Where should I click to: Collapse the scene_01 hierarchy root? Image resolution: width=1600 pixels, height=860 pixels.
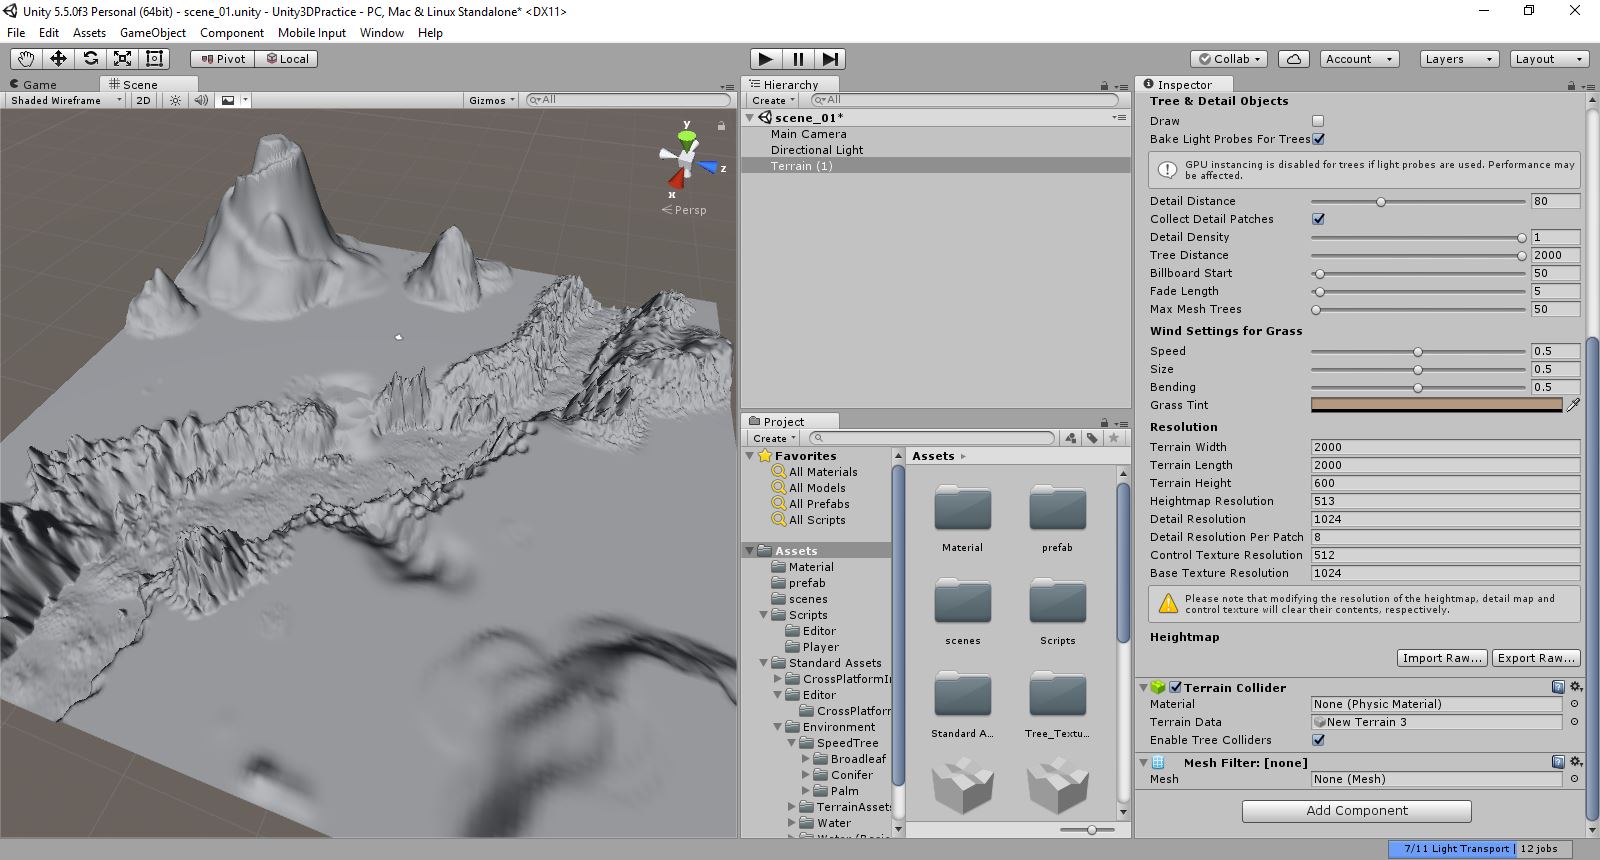750,118
